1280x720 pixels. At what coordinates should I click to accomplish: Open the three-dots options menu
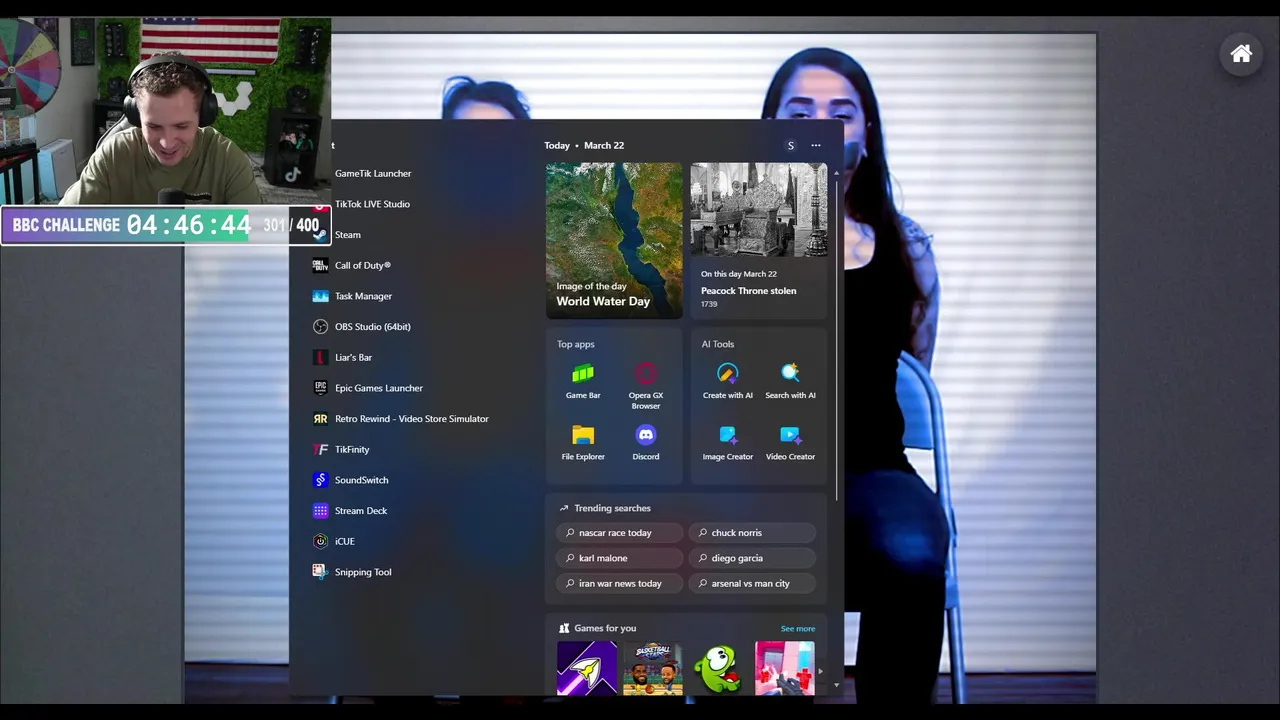click(x=816, y=146)
